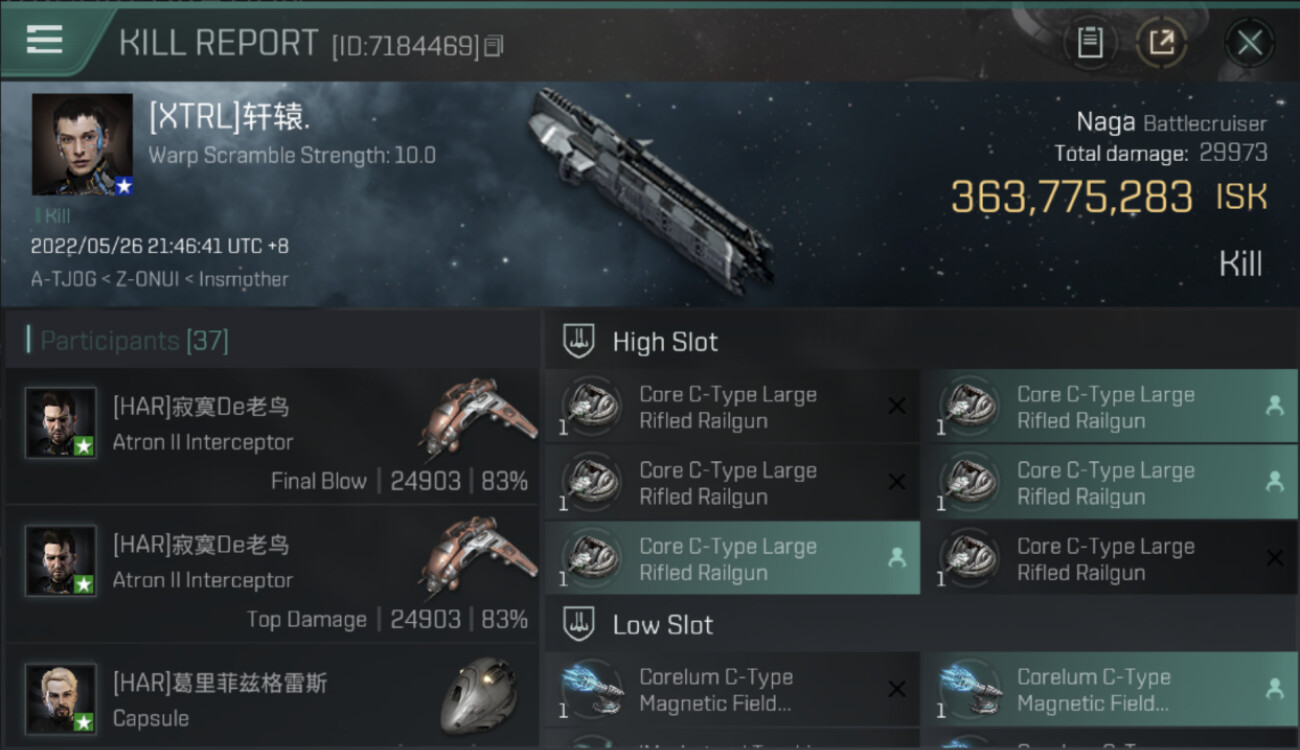This screenshot has height=750, width=1300.
Task: Open the Participants [37] list header
Action: tap(134, 341)
